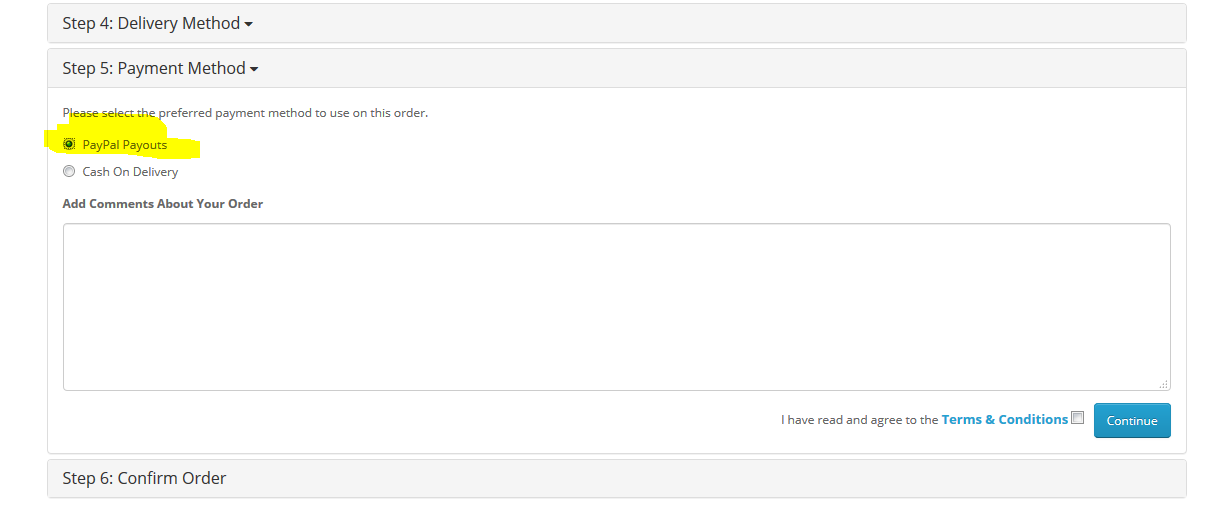Click the PayPal Payouts label text

pos(125,145)
